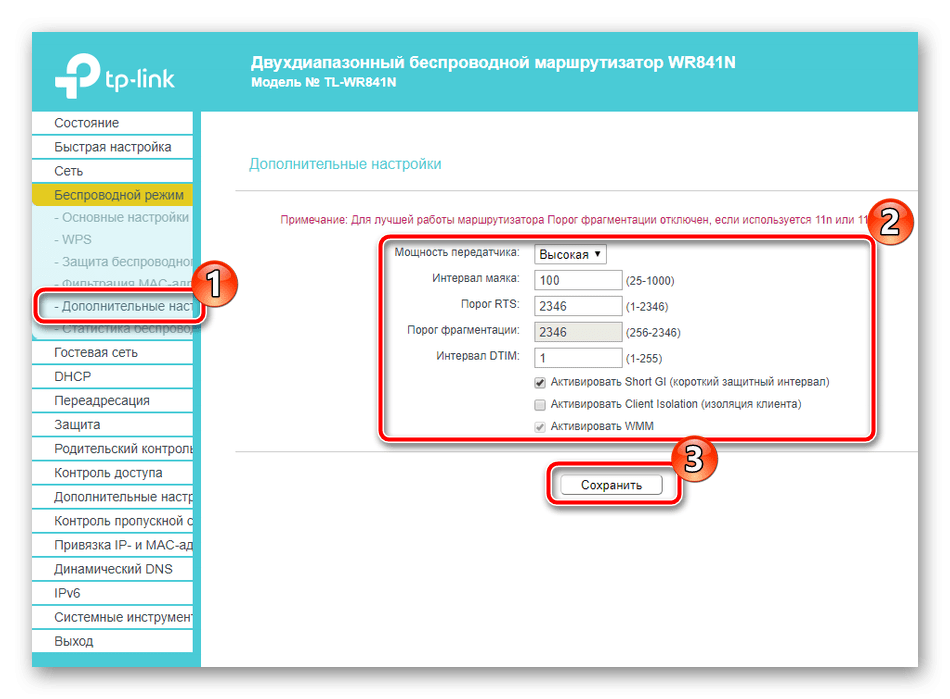
Task: Enable the Short GI checkbox
Action: [541, 382]
